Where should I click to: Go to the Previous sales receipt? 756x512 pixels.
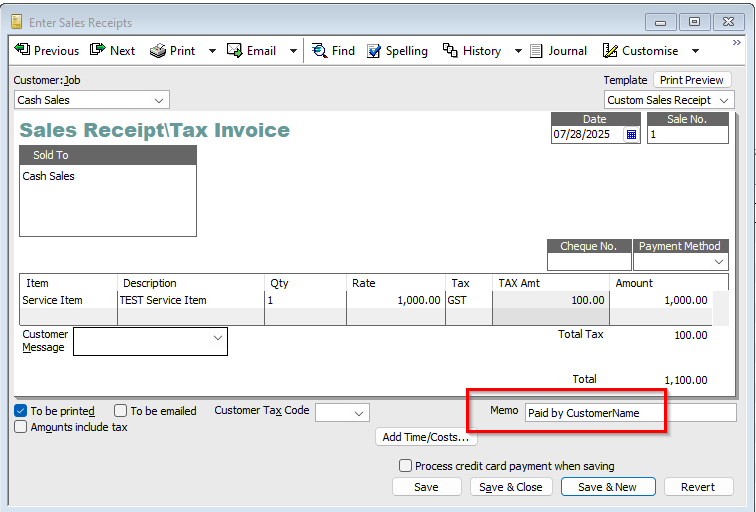(x=47, y=51)
